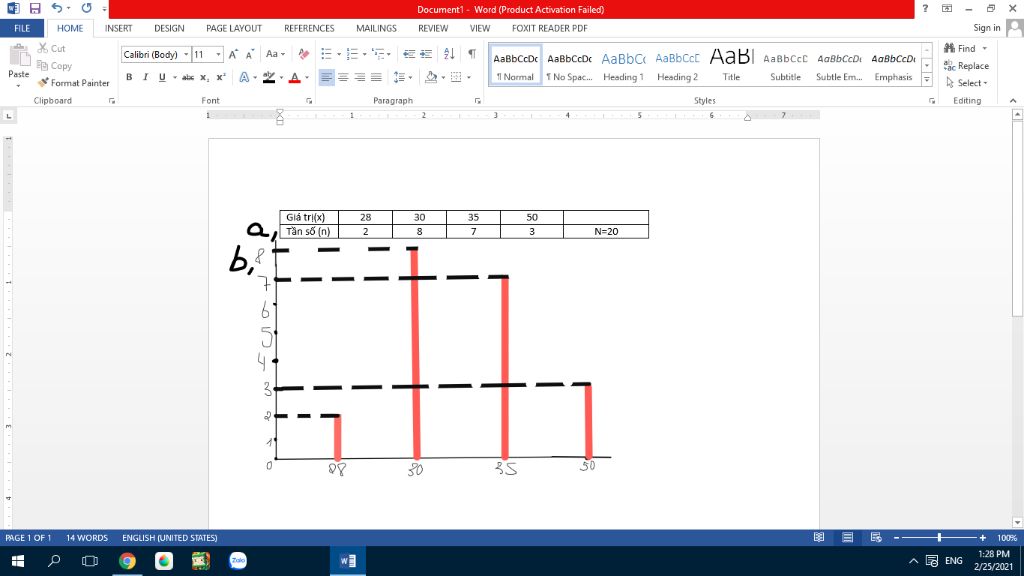Click Read Mode view icon
The height and width of the screenshot is (576, 1024).
(x=819, y=537)
